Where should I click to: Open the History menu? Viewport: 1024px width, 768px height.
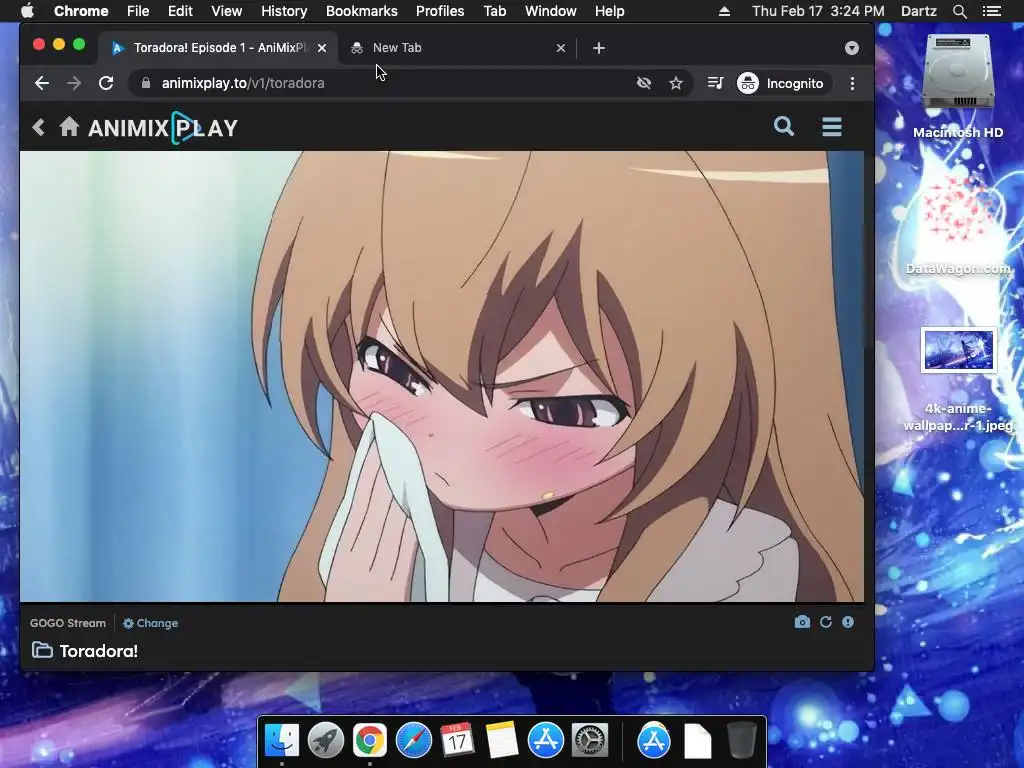(284, 11)
